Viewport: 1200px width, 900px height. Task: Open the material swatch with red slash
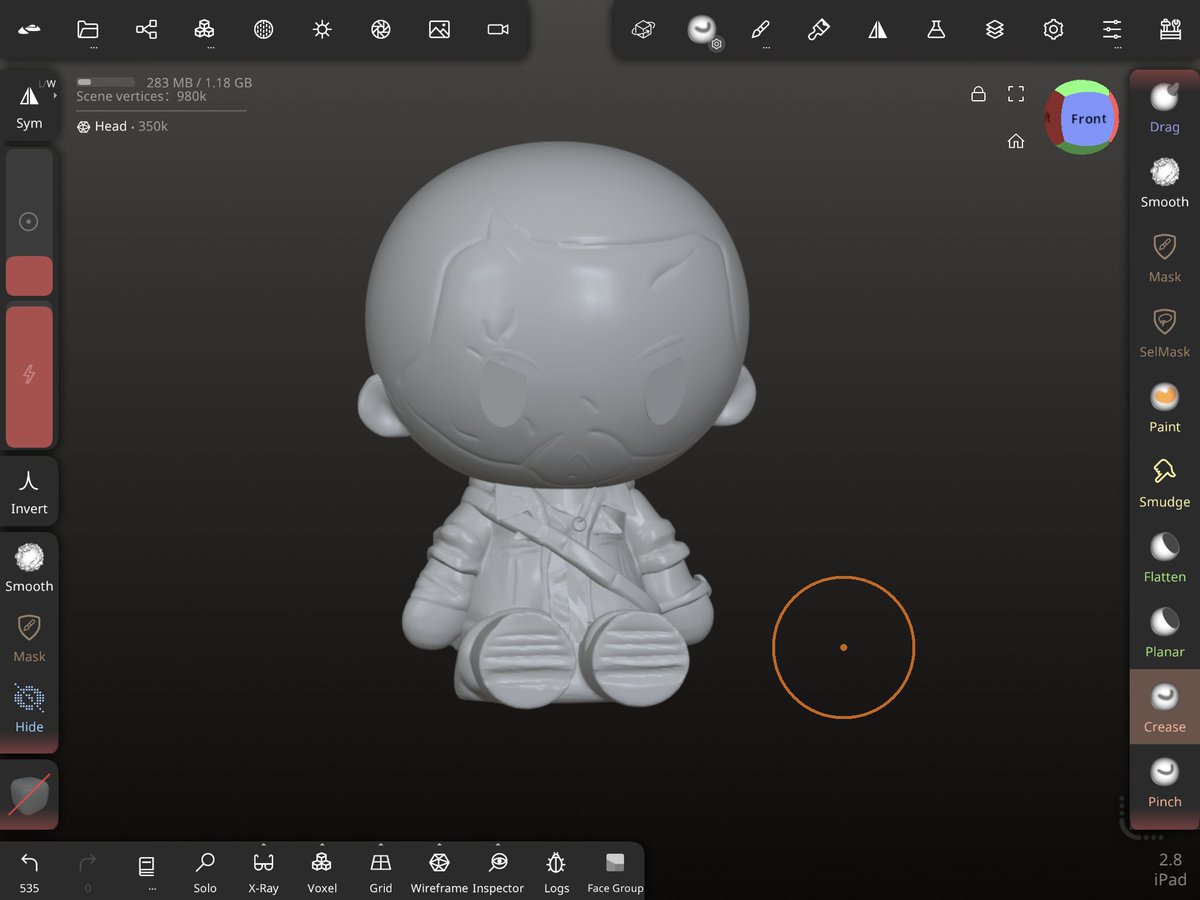(29, 794)
